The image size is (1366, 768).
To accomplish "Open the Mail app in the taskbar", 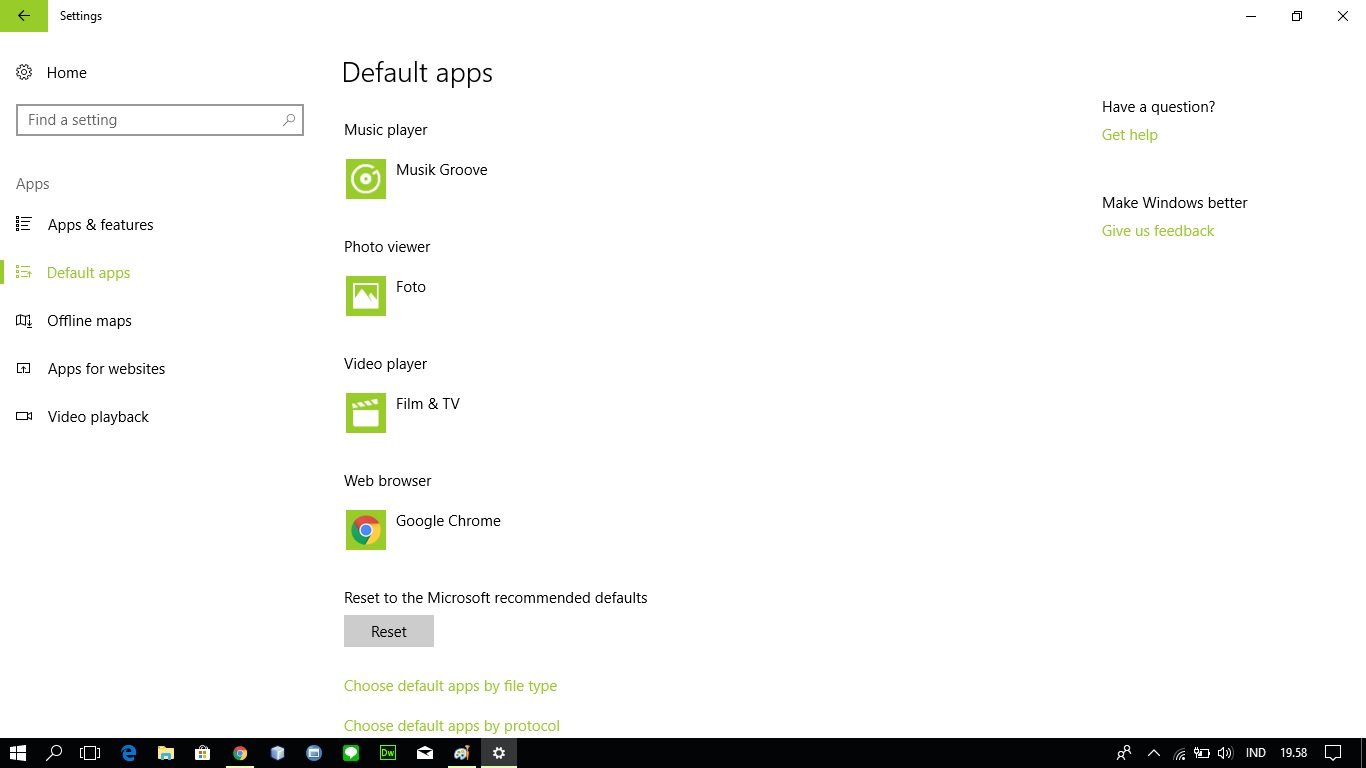I will click(x=425, y=753).
